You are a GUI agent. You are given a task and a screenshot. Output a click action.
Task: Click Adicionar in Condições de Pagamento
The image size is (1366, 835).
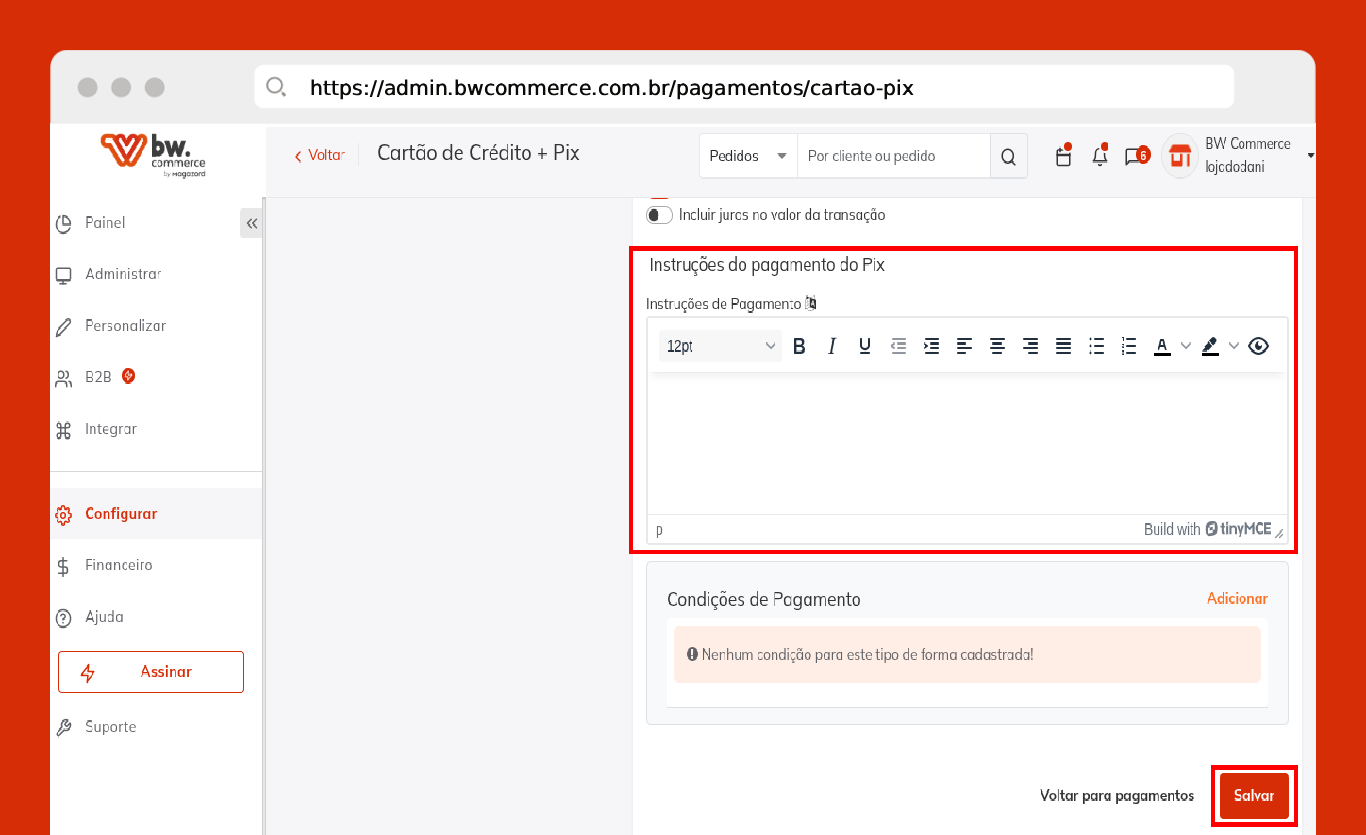pos(1237,598)
